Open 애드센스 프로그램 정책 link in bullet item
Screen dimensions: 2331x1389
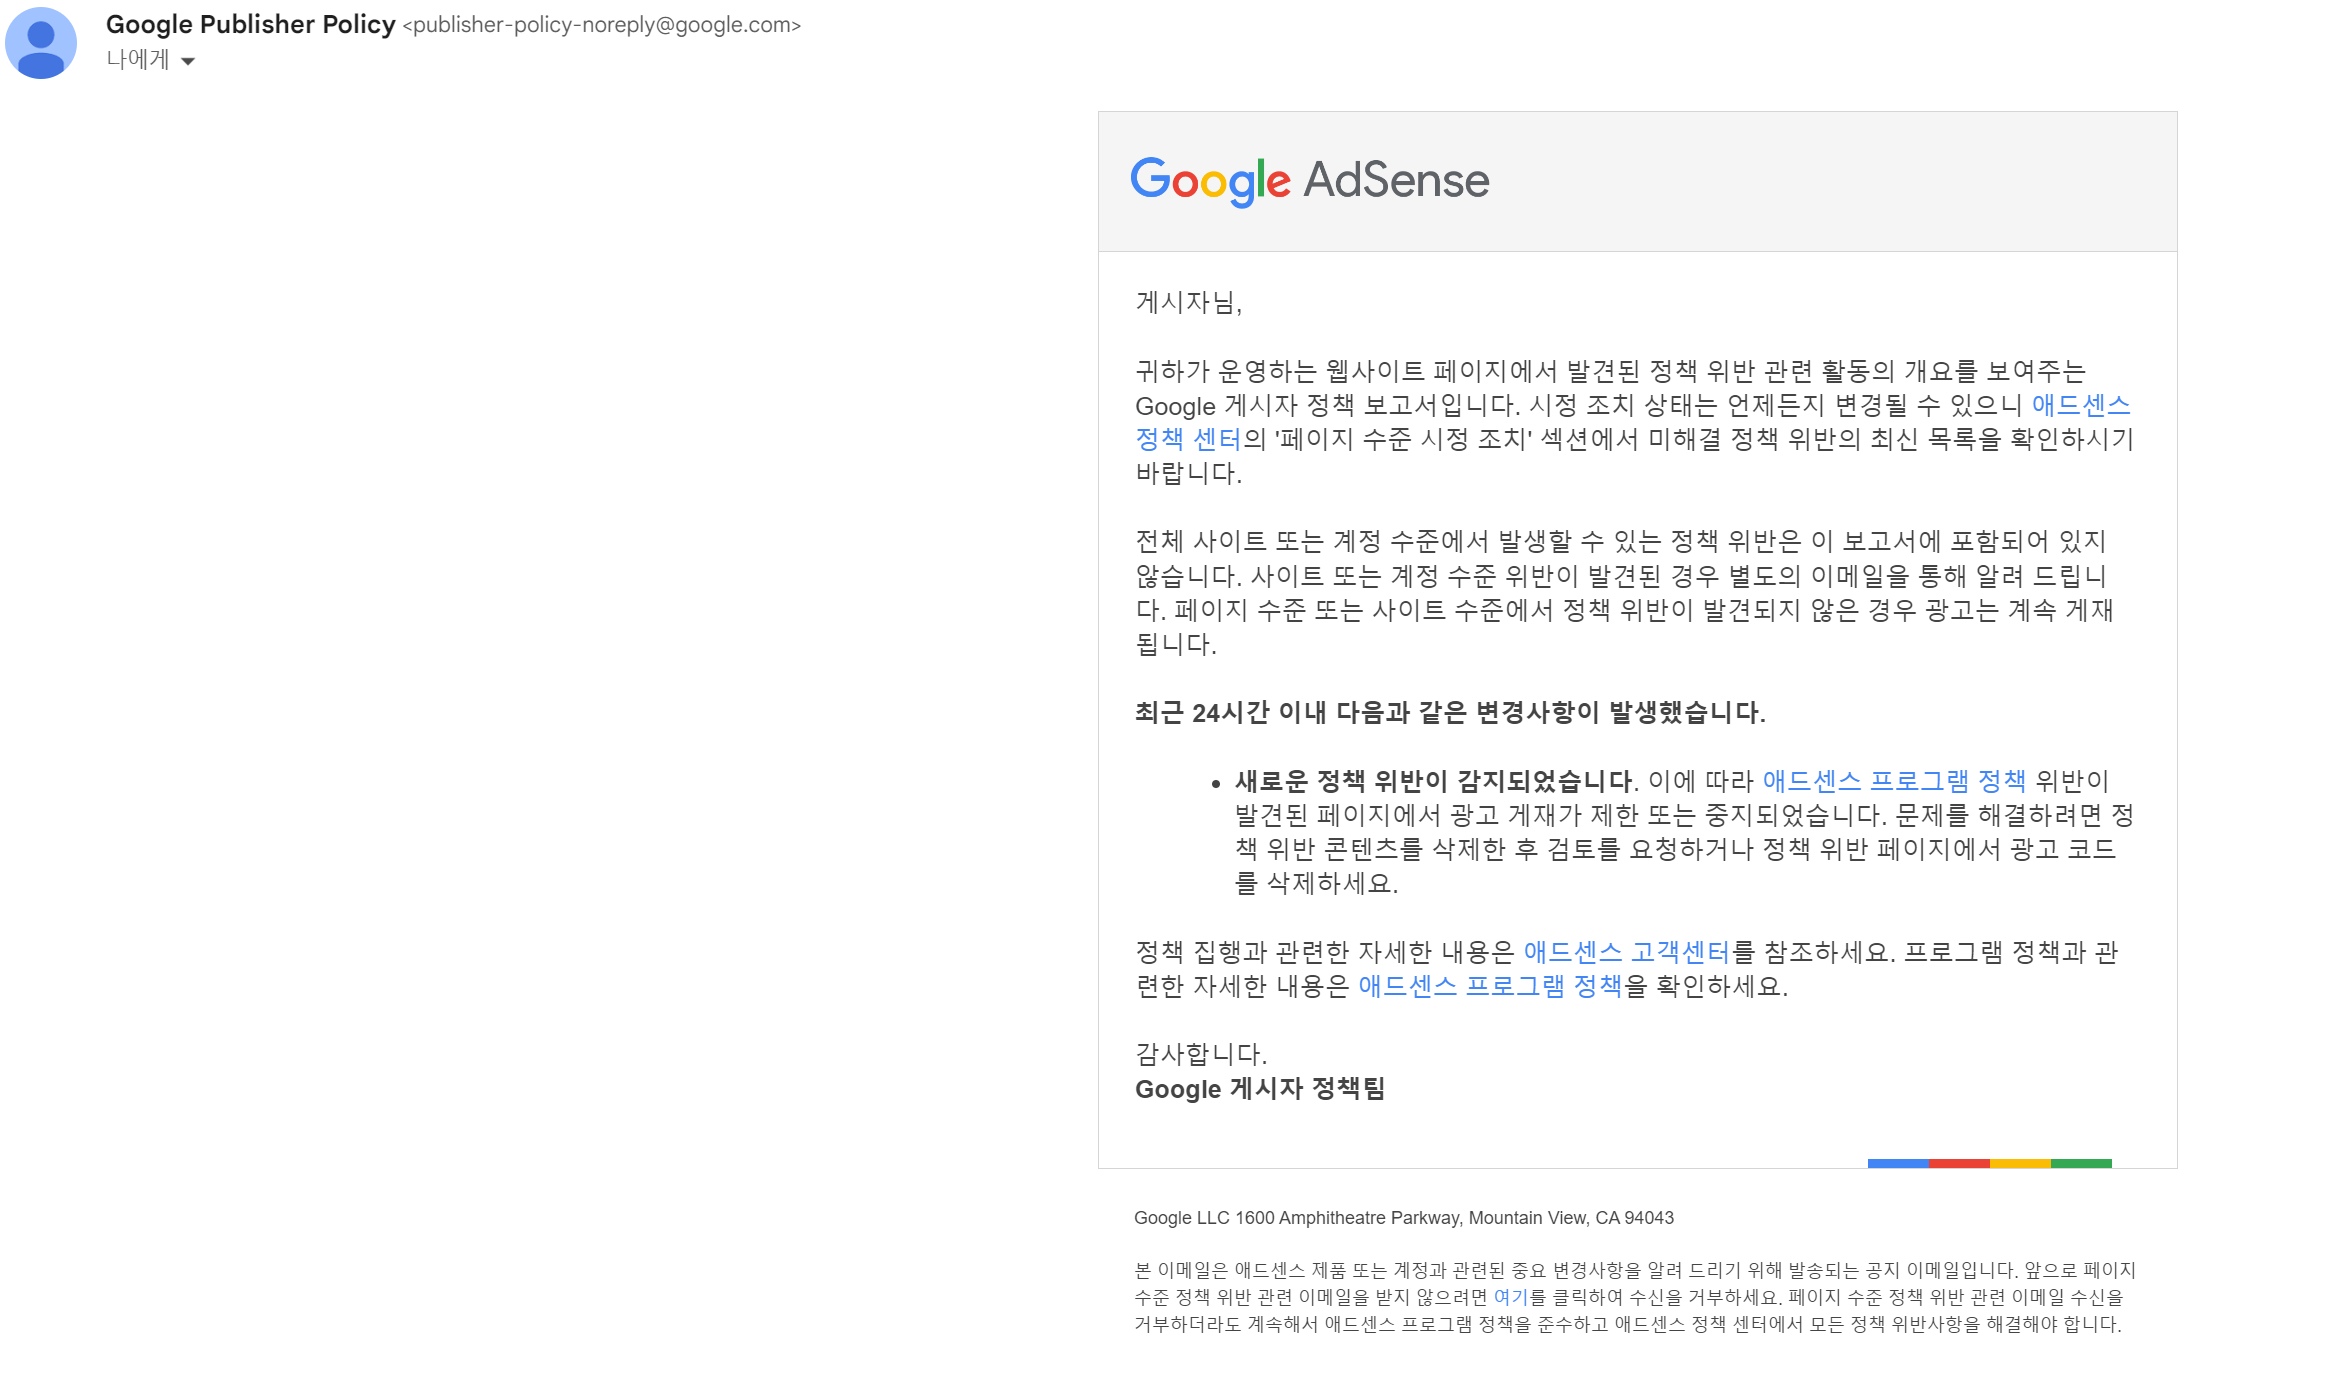coord(1893,781)
